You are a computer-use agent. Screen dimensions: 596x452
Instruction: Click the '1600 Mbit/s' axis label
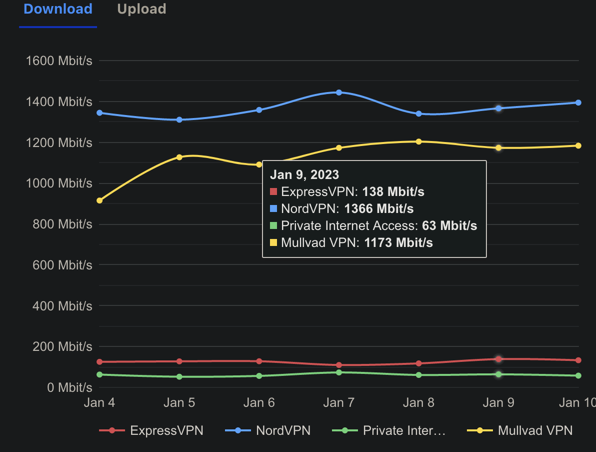point(59,61)
